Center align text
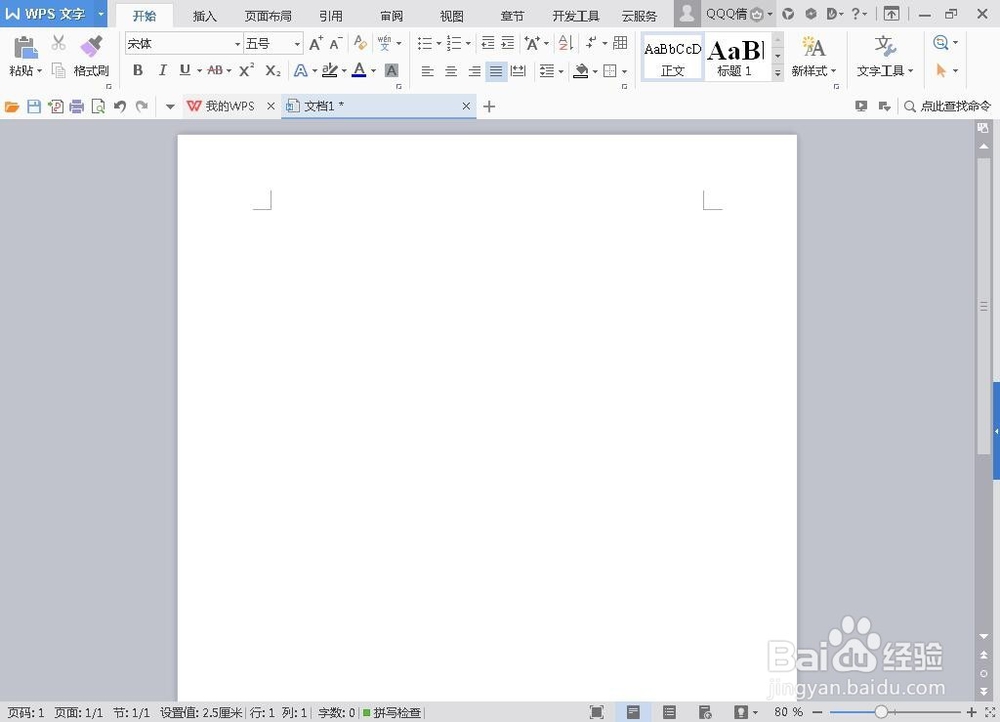This screenshot has height=722, width=1000. click(451, 71)
